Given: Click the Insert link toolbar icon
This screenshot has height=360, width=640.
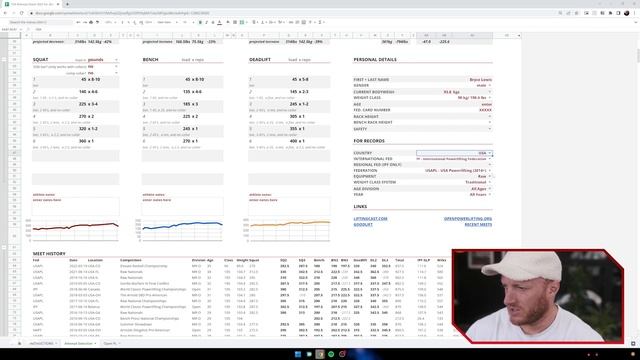Looking at the screenshot, I should [291, 22].
